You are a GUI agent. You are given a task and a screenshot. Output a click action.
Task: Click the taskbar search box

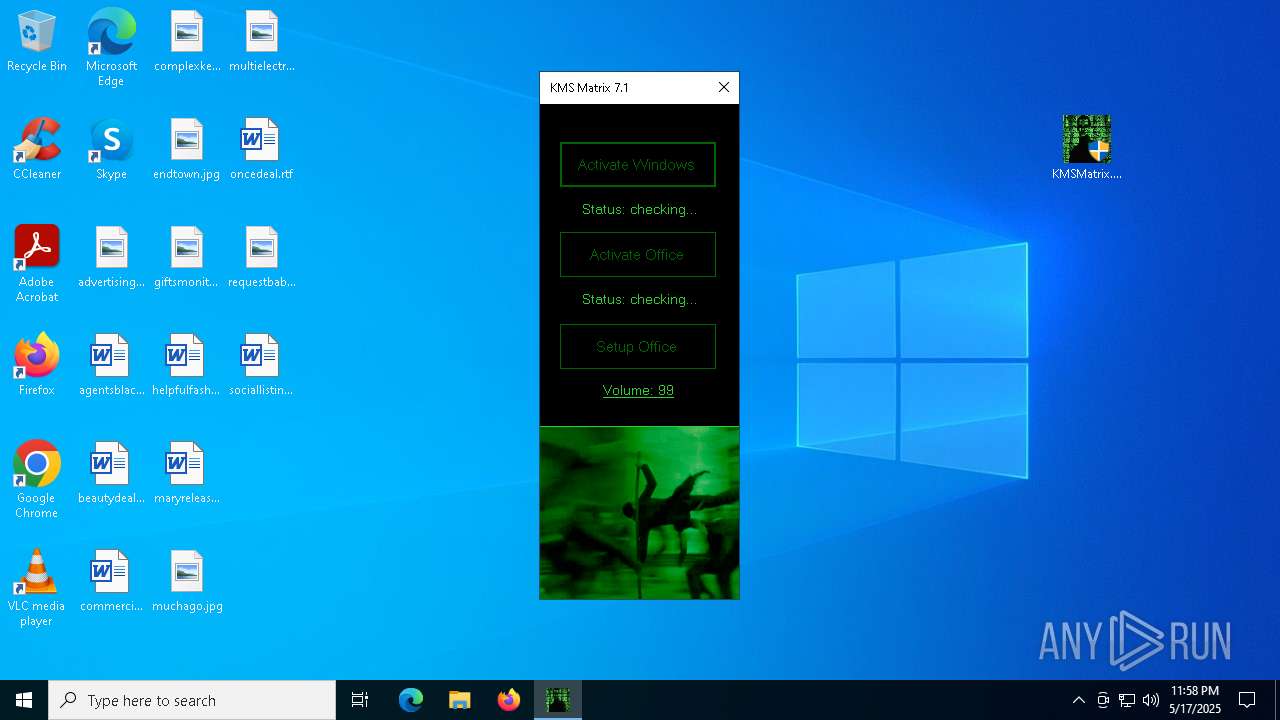point(192,700)
